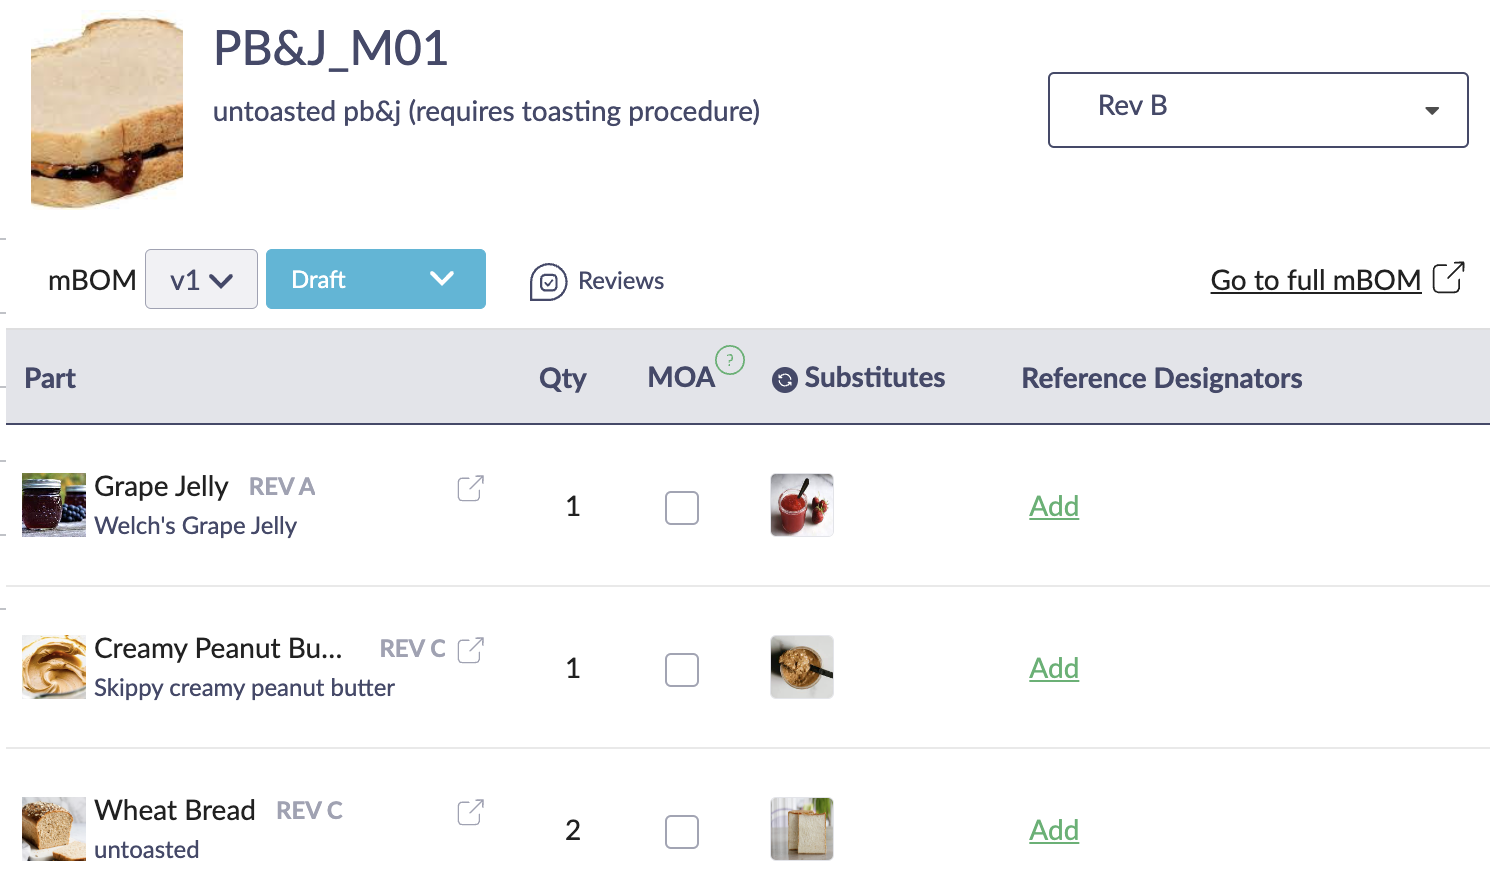Screen dimensions: 1490x896
Task: Enable MOA checkbox for Wheat Bread
Action: tap(682, 831)
